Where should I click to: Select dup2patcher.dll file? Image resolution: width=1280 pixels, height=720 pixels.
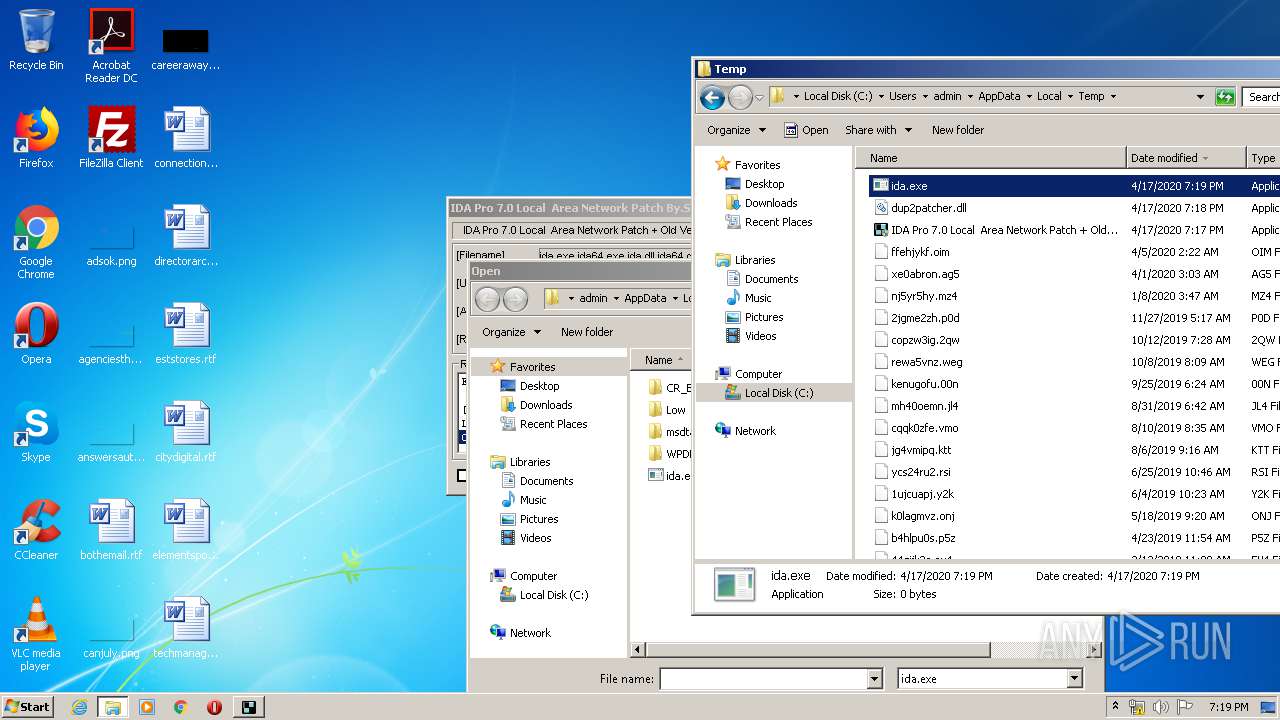[929, 208]
